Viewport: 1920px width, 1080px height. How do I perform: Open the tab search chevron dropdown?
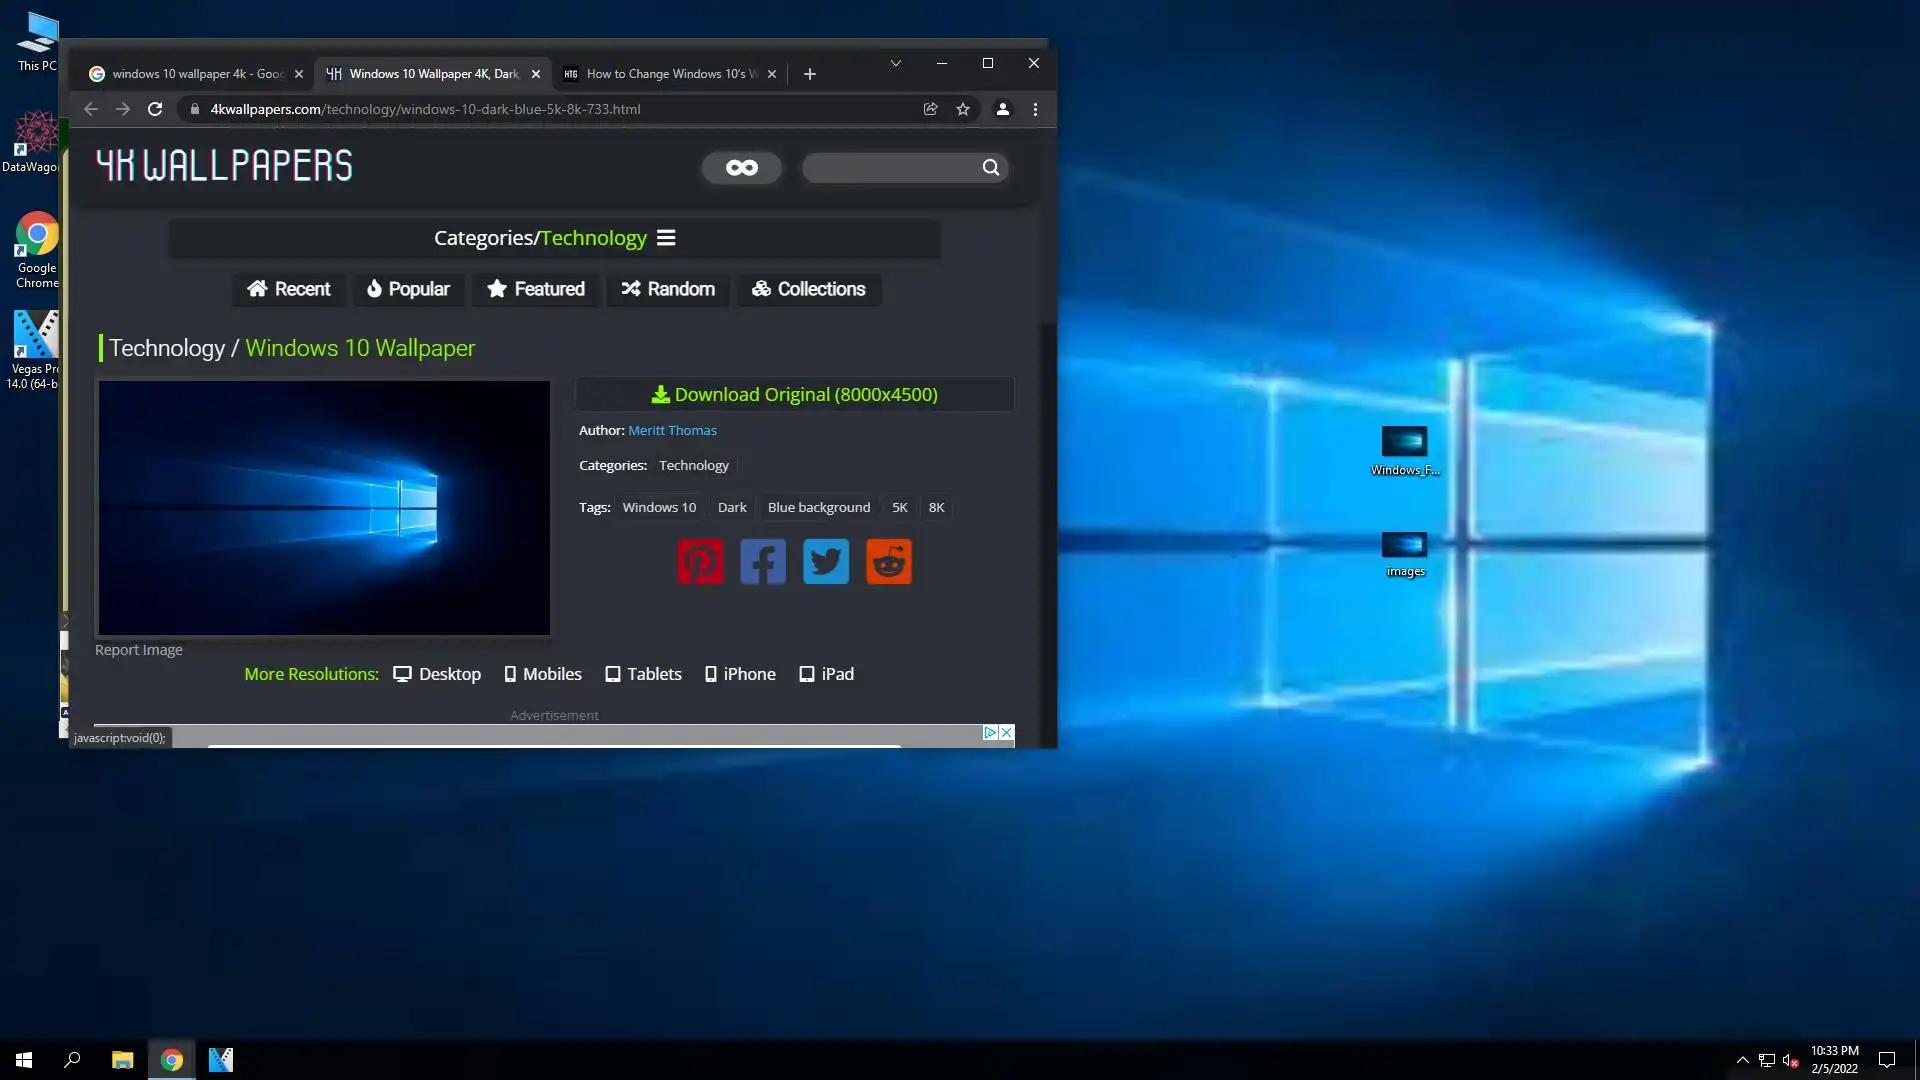(x=896, y=63)
